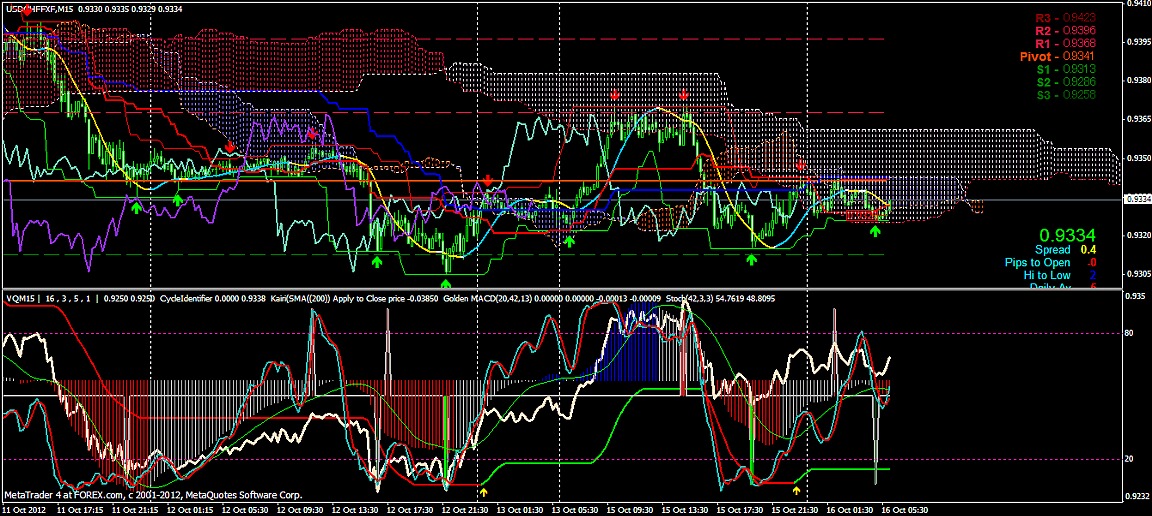Click the Pips to Open readout
The width and height of the screenshot is (1152, 516).
click(1051, 262)
